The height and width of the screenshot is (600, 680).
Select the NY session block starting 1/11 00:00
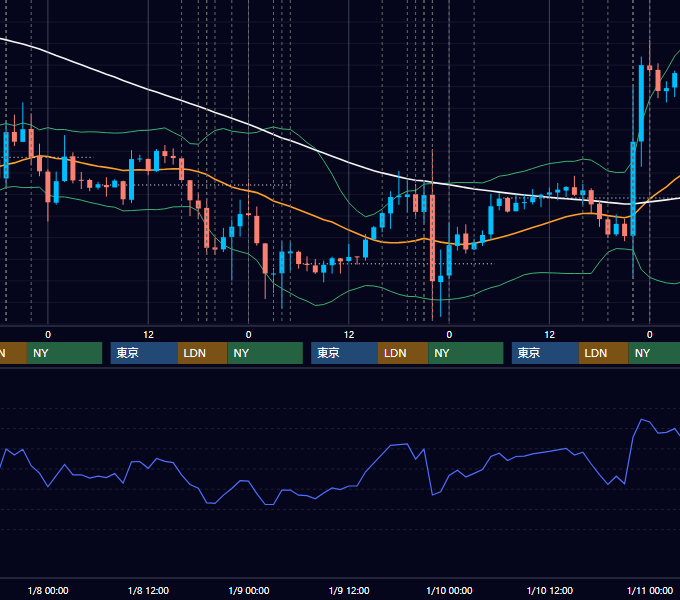654,353
